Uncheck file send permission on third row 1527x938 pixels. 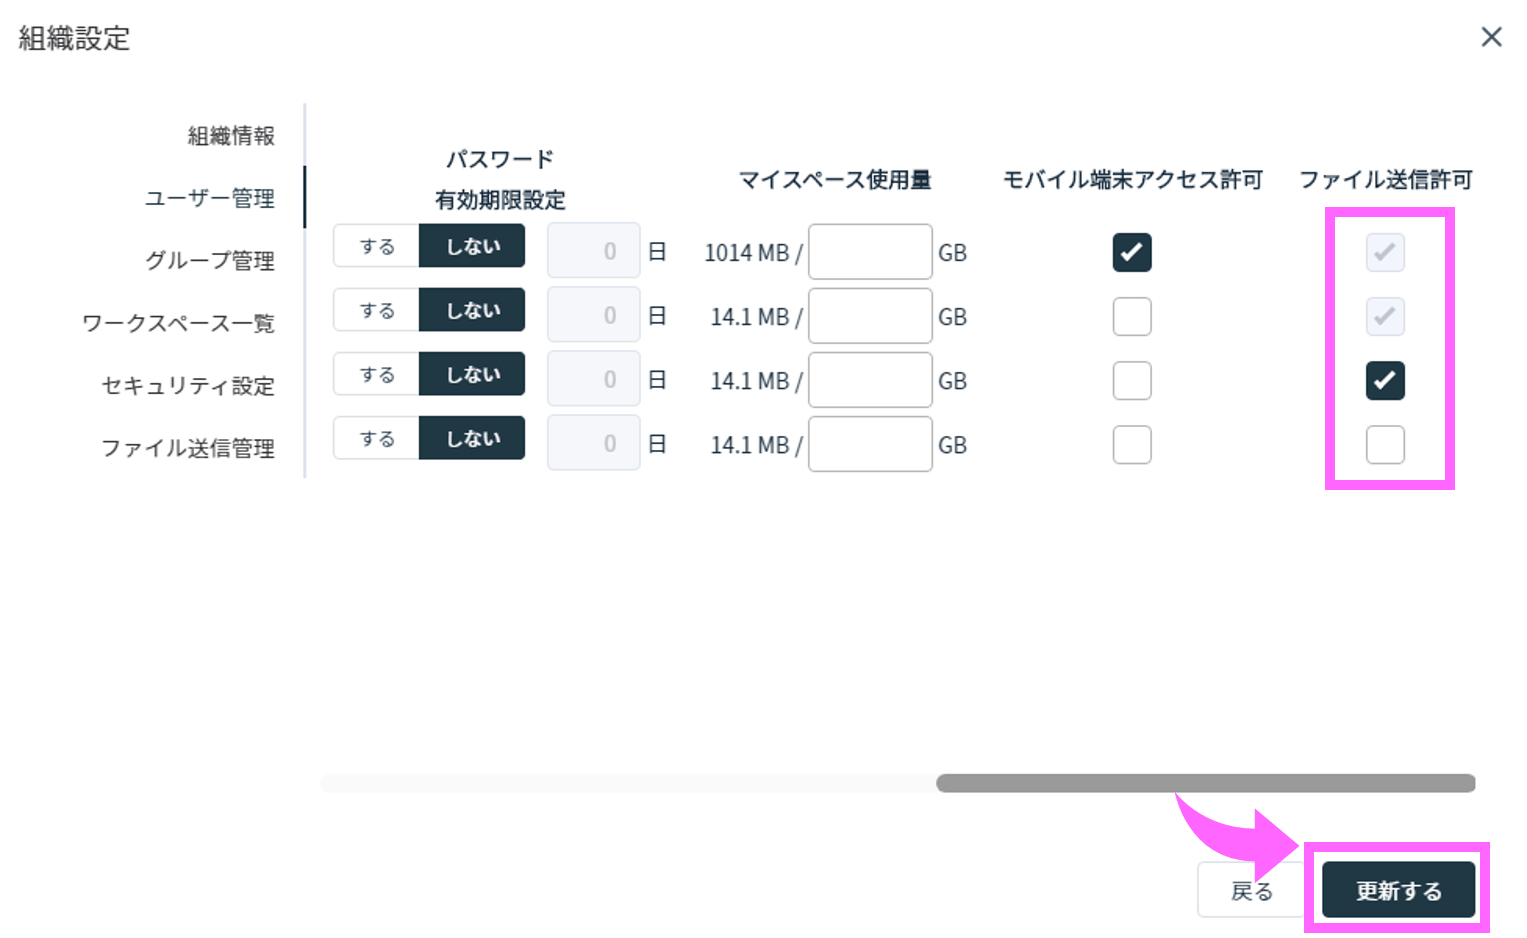point(1384,380)
